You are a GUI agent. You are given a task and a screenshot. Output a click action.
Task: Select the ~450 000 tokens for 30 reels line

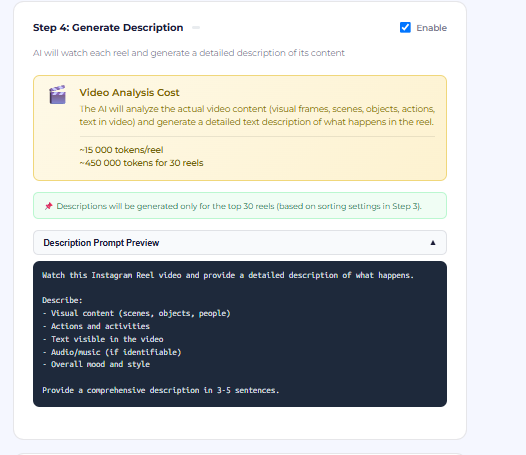point(141,163)
